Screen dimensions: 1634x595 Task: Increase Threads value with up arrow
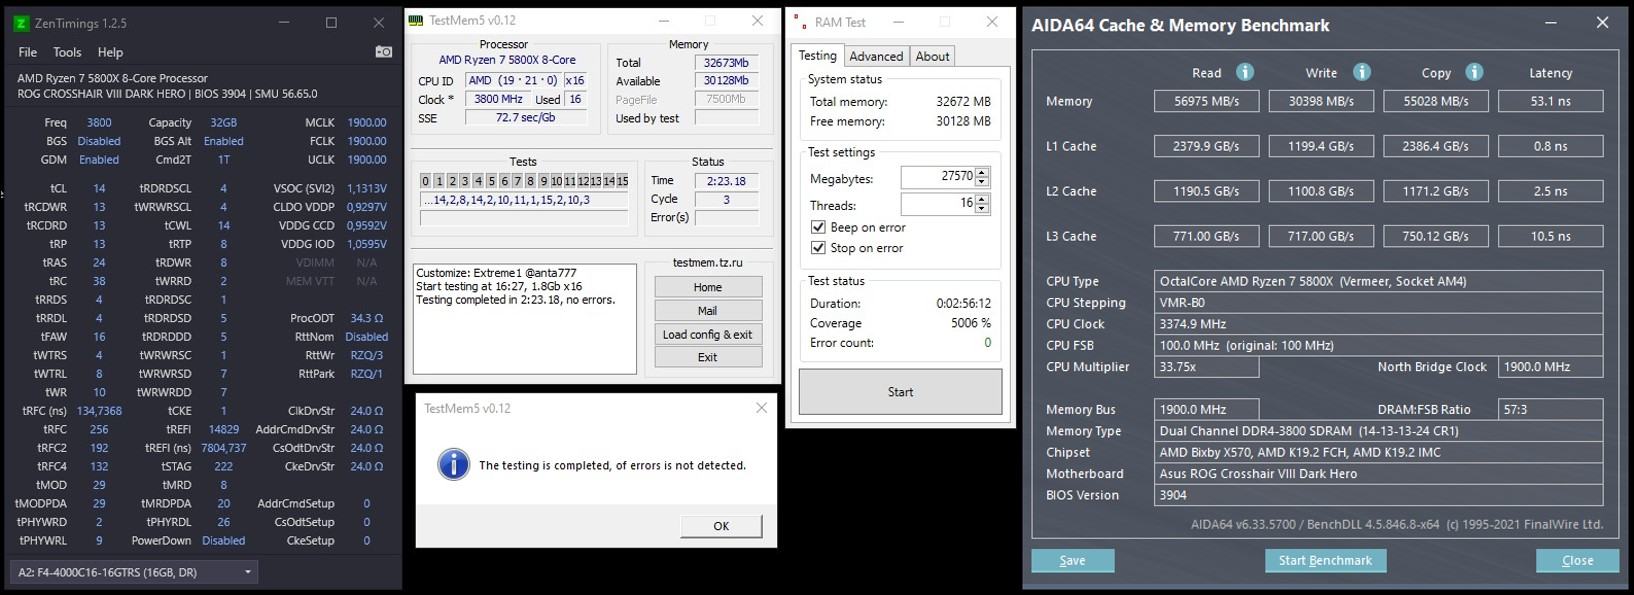[x=982, y=199]
